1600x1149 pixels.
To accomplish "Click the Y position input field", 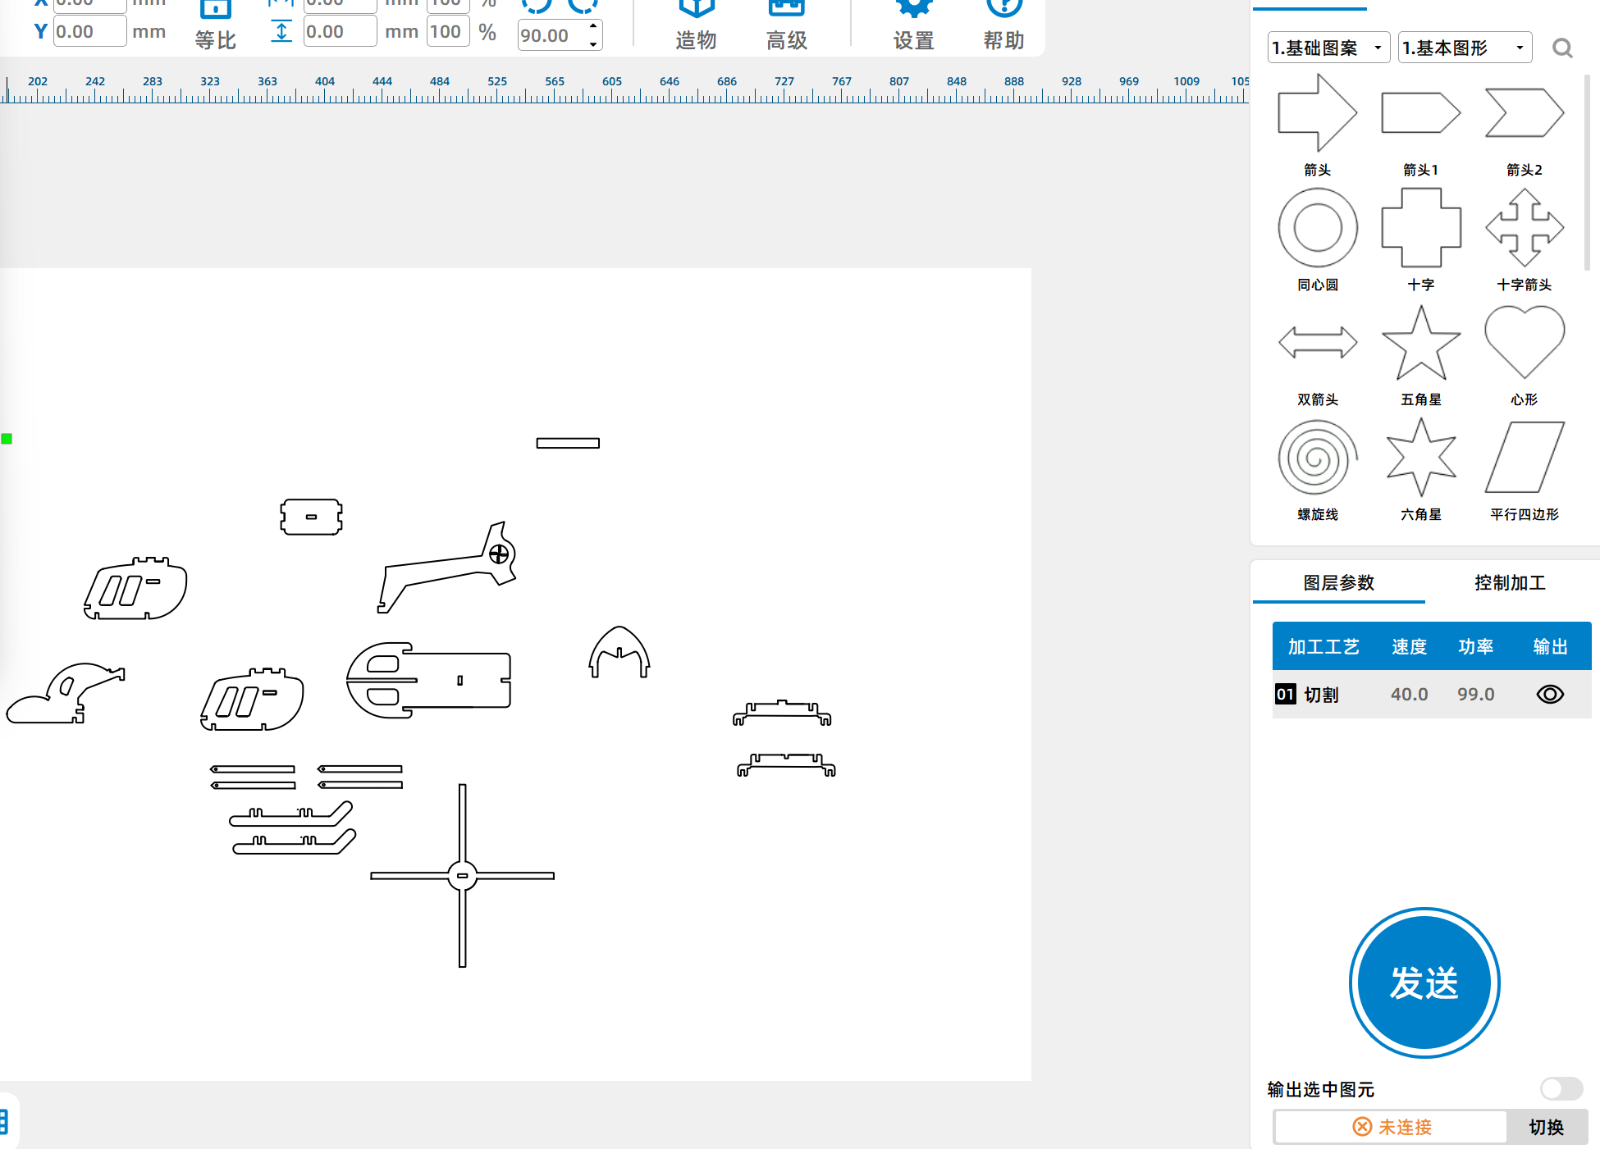I will pos(89,32).
